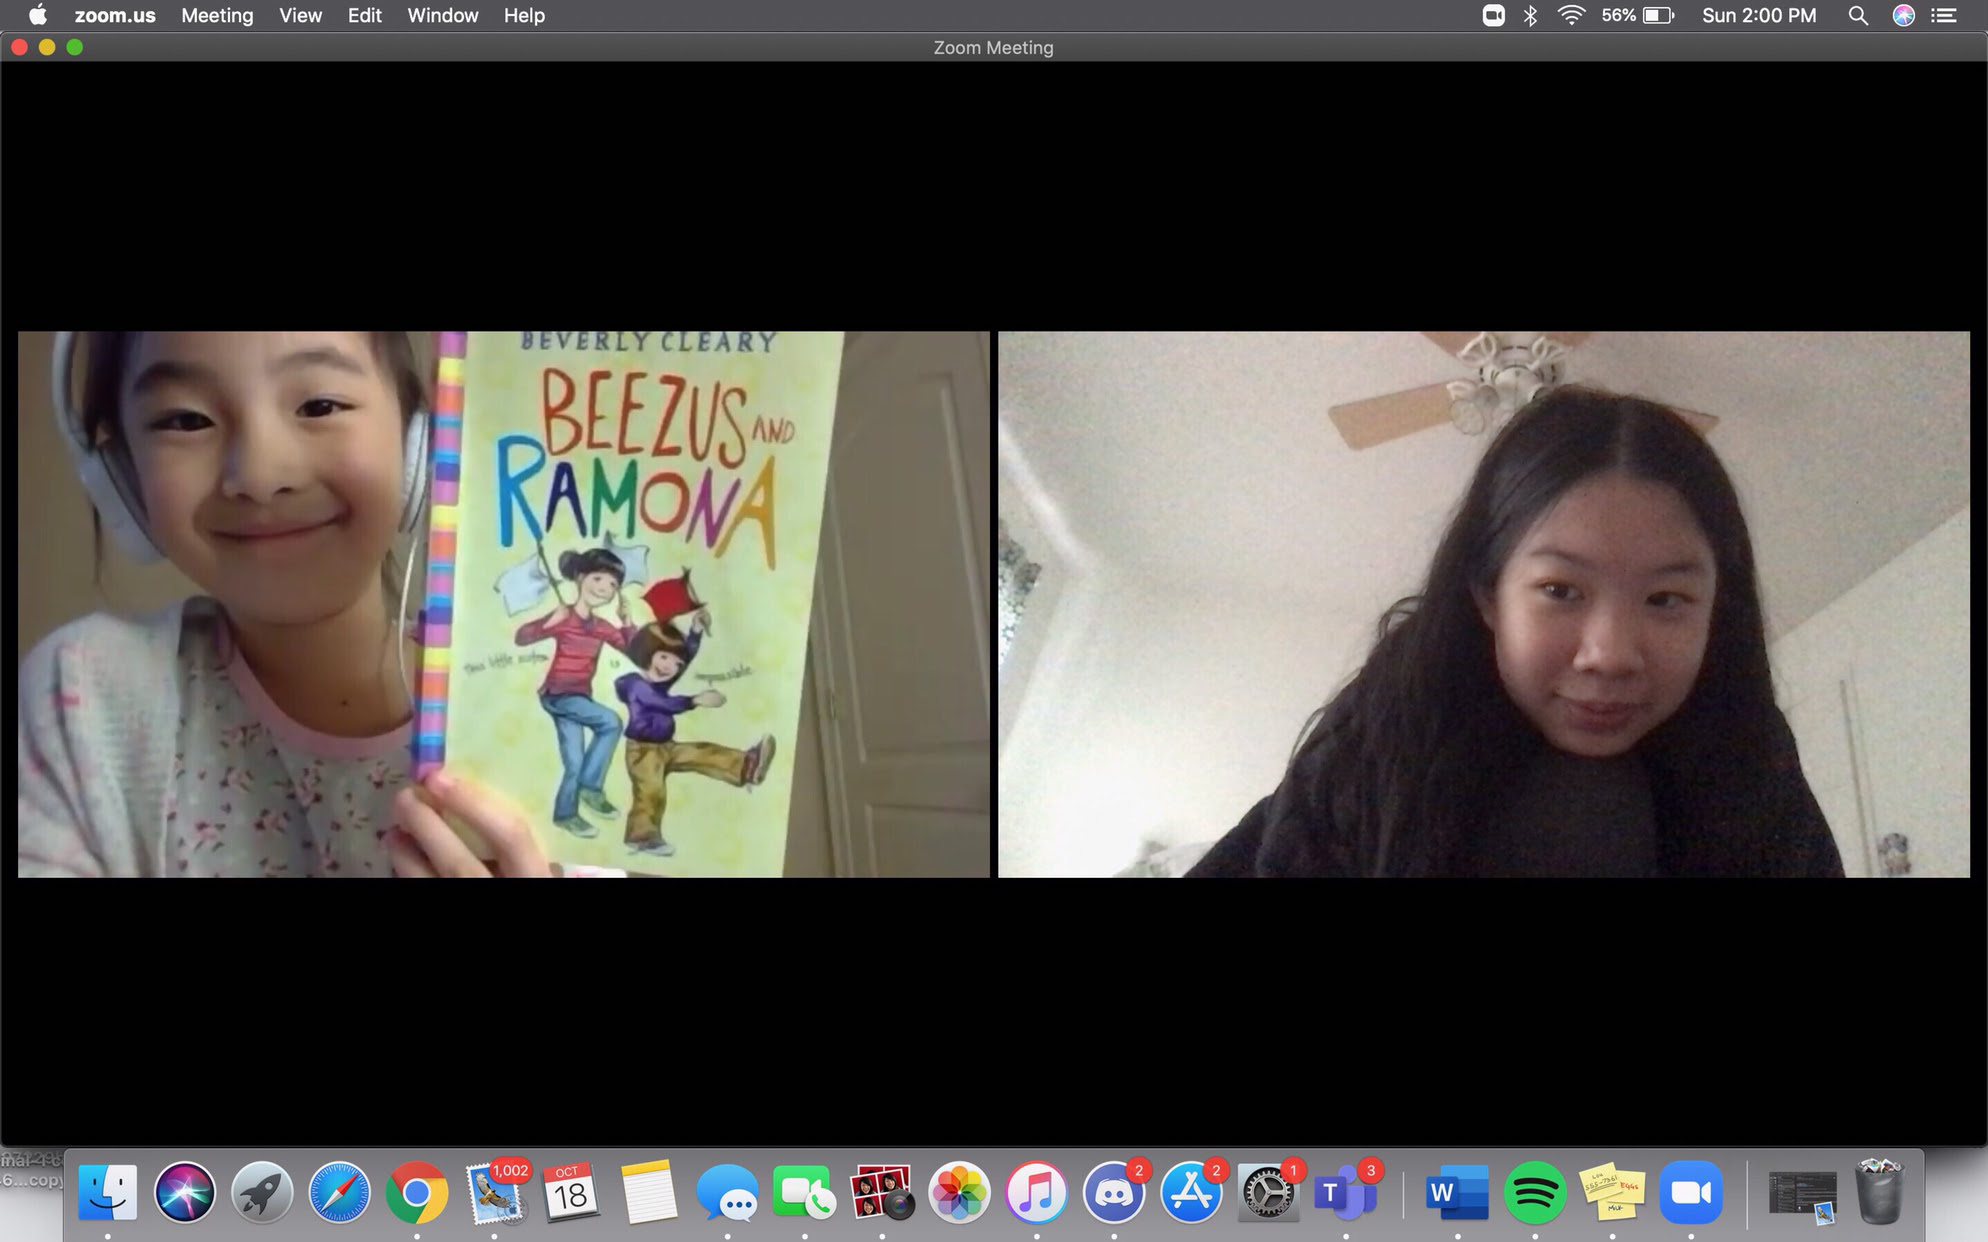Open the Notes app in Dock
The height and width of the screenshot is (1242, 1988).
pos(649,1192)
